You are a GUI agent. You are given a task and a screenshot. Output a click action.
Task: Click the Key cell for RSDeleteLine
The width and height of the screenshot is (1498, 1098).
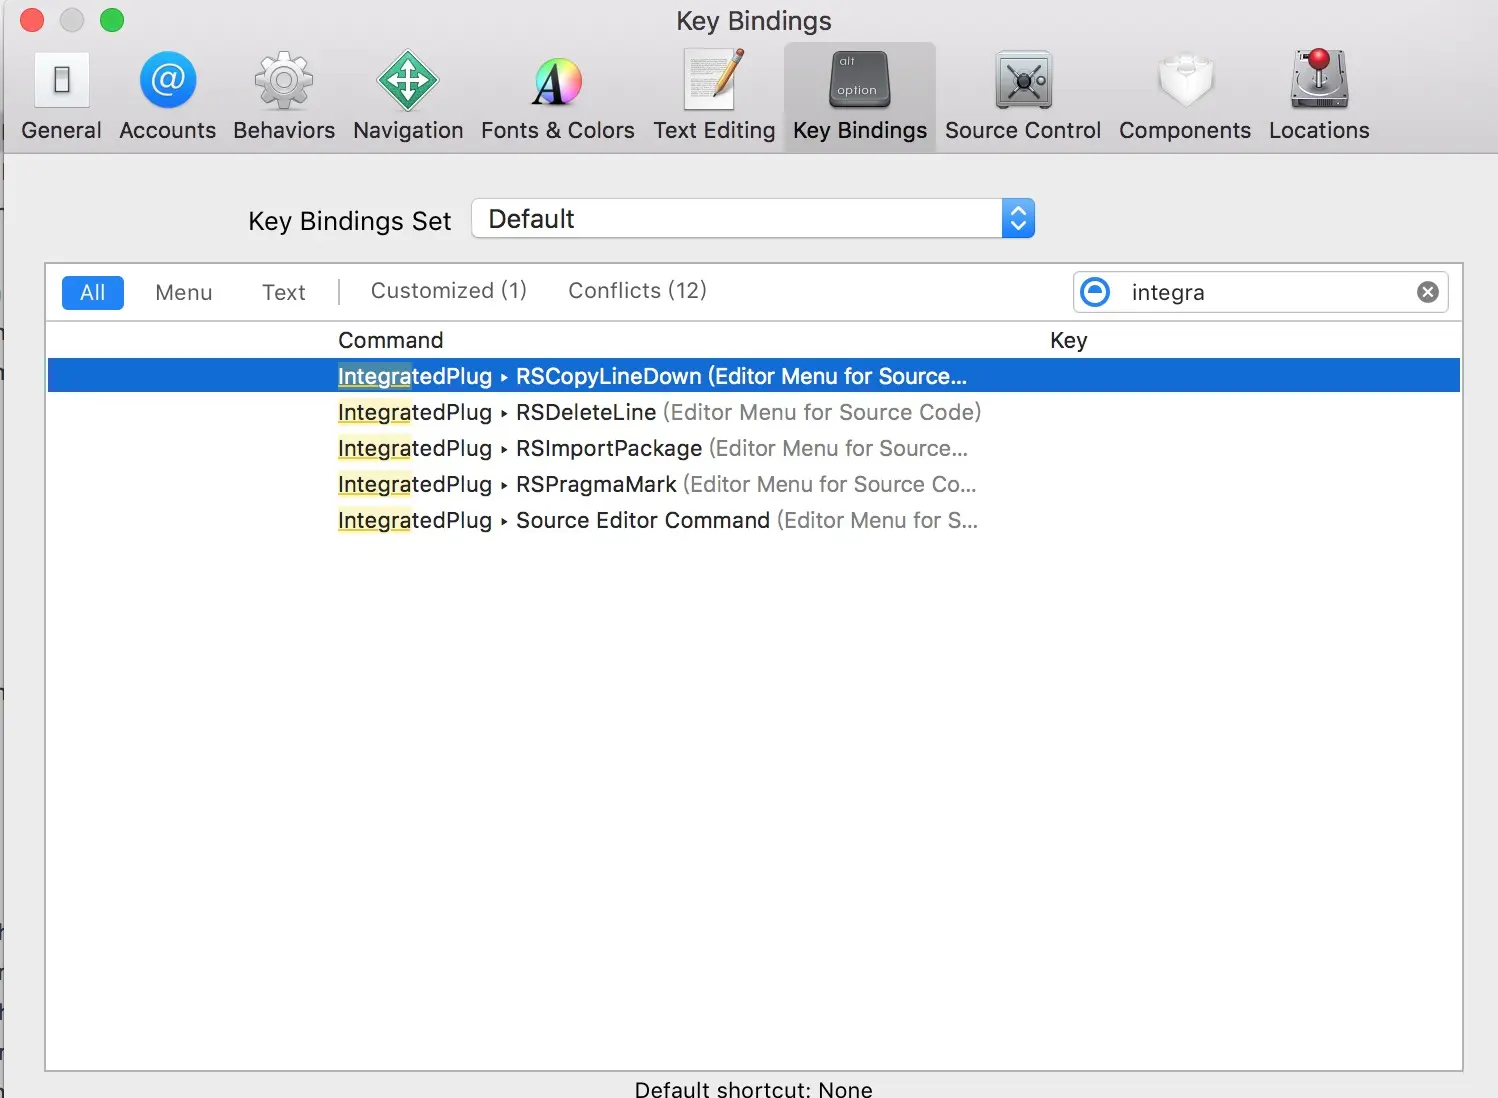(1250, 412)
